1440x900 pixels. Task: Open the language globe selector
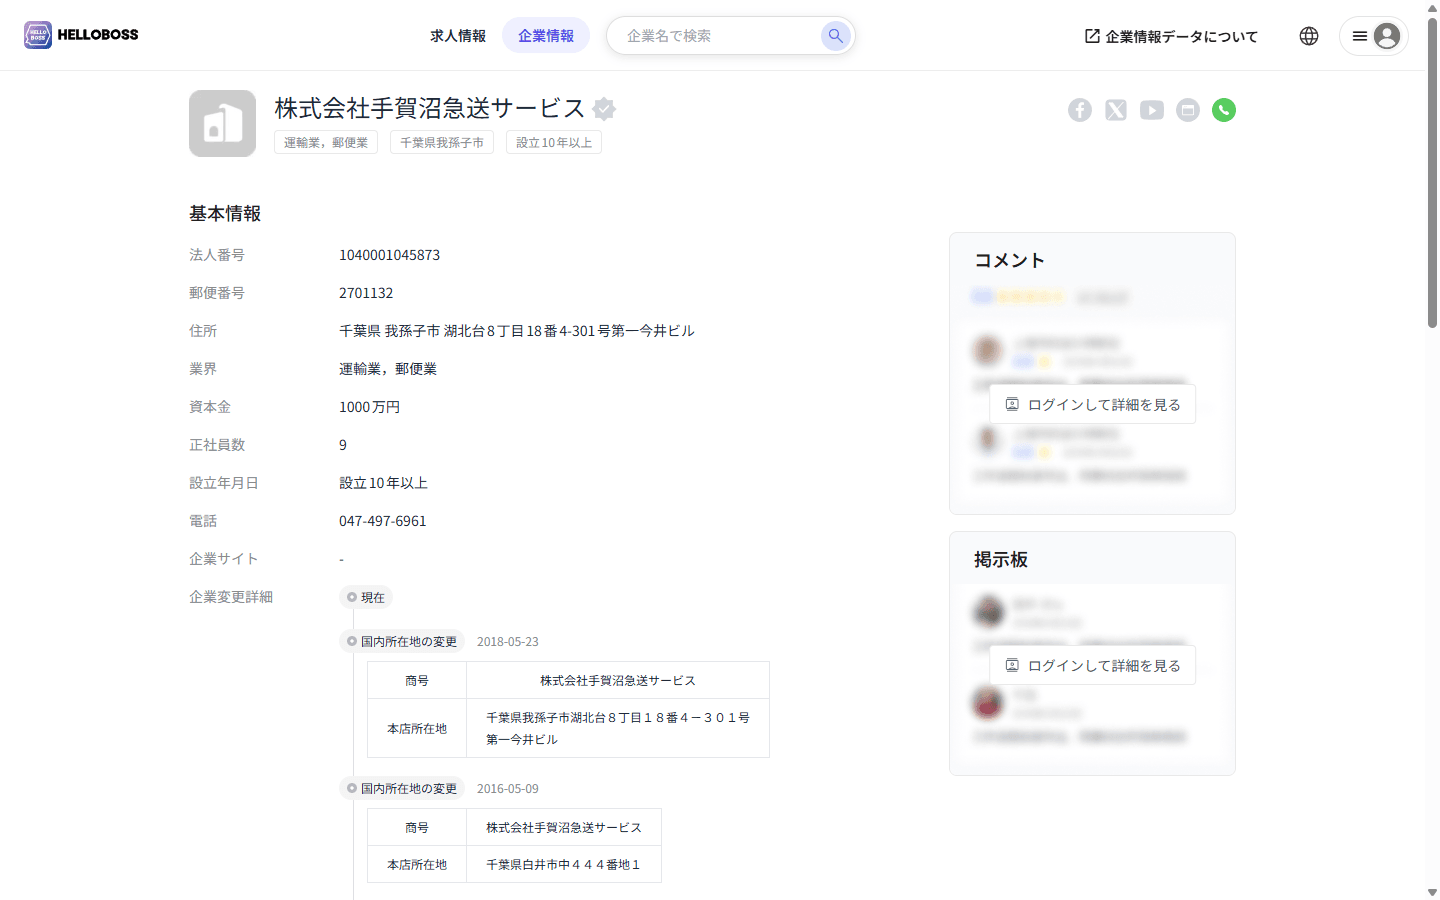point(1309,36)
